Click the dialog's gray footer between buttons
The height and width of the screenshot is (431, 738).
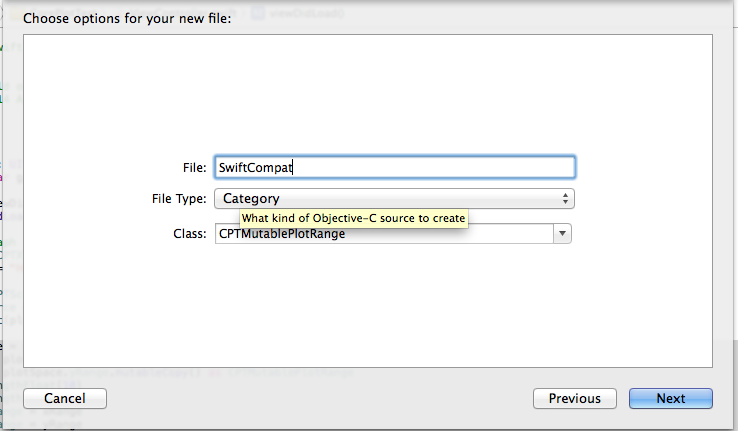coord(320,398)
